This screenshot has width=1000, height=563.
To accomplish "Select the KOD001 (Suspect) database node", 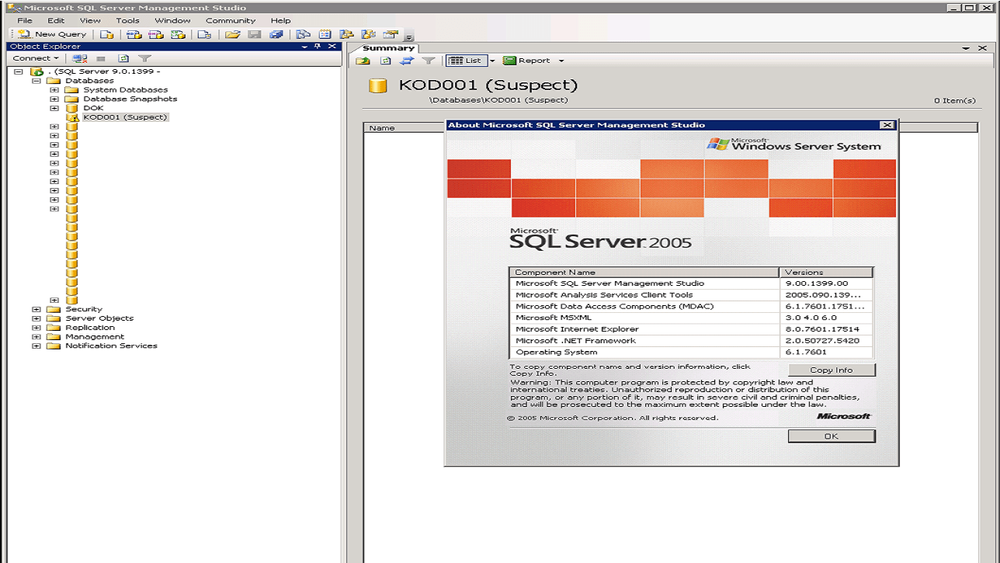I will pos(125,117).
